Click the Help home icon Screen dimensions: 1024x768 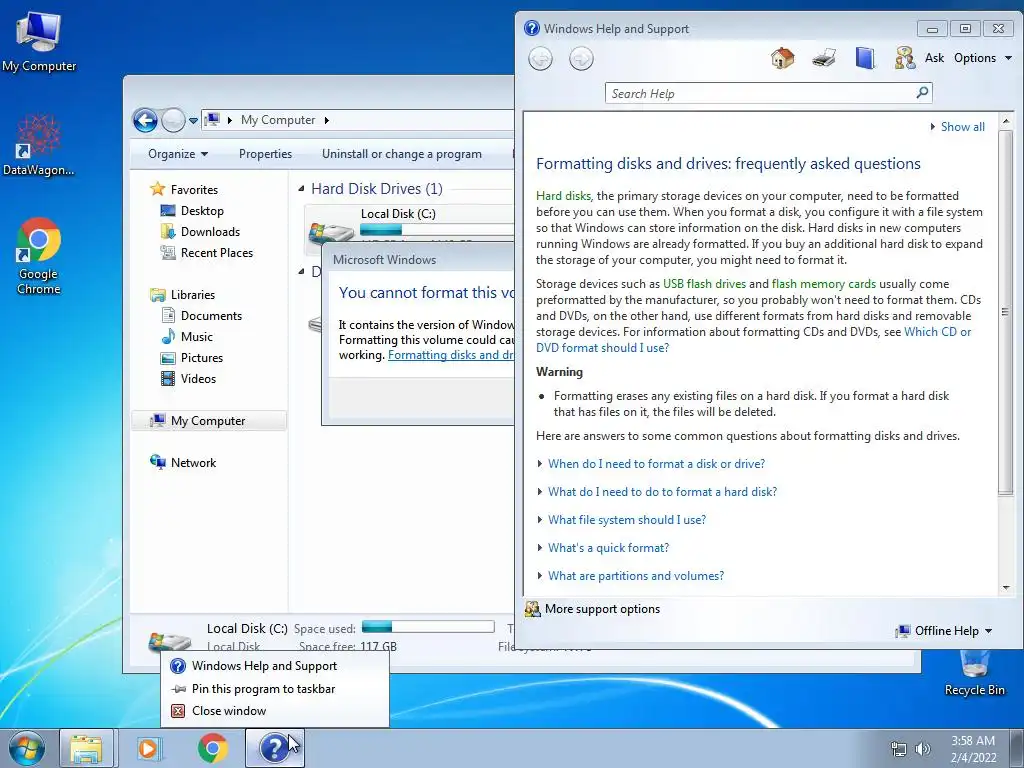point(782,58)
